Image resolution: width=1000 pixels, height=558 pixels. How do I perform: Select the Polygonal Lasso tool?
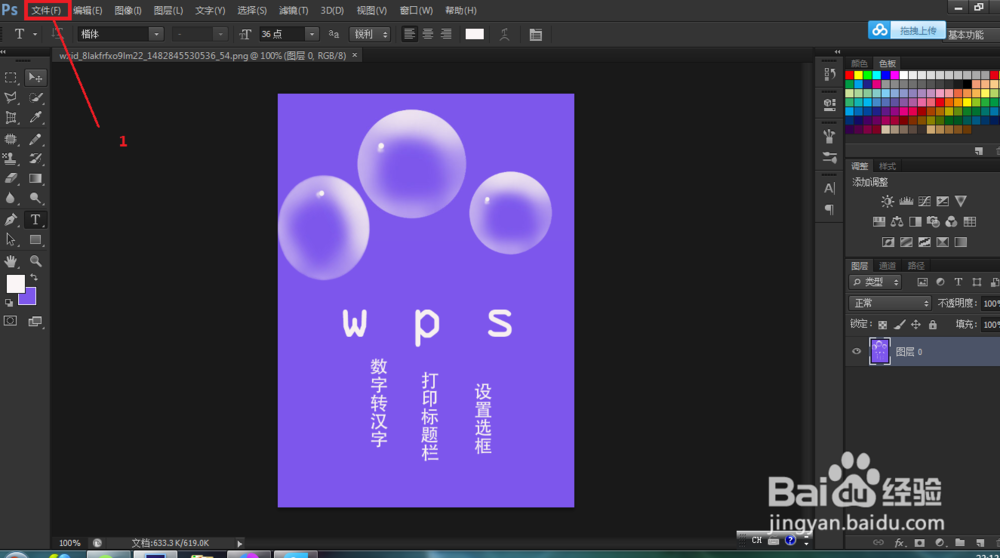point(11,98)
